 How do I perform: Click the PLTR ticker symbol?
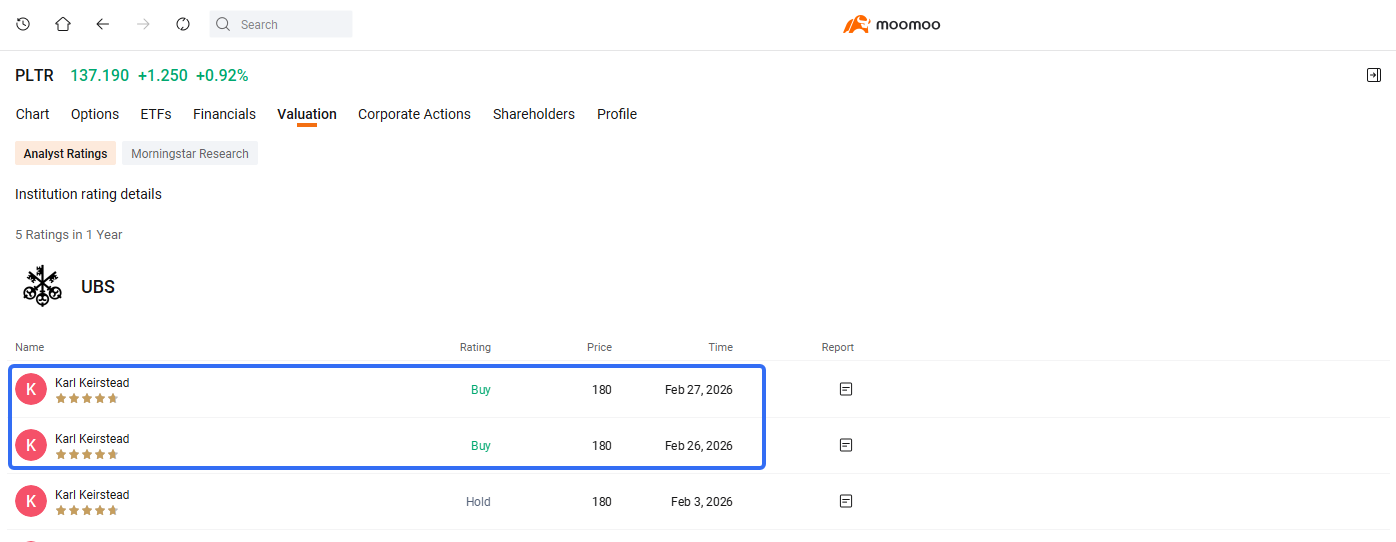tap(35, 75)
